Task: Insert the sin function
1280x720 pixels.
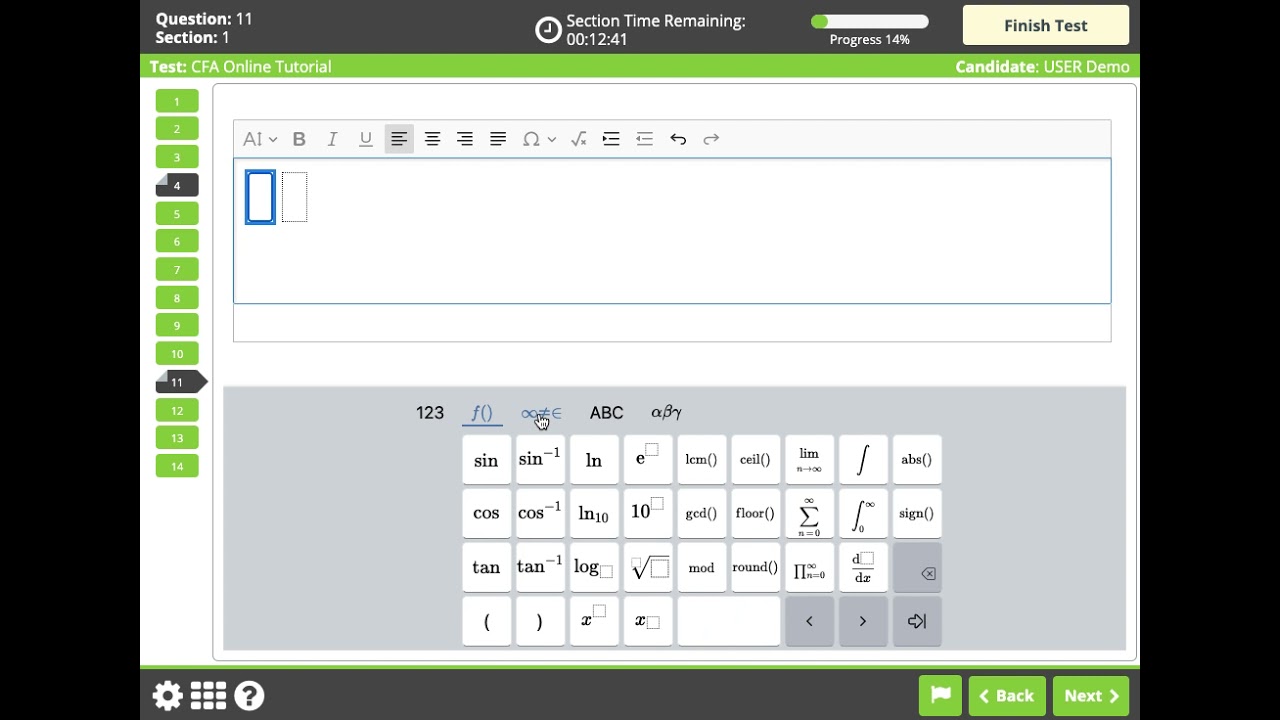Action: point(486,460)
